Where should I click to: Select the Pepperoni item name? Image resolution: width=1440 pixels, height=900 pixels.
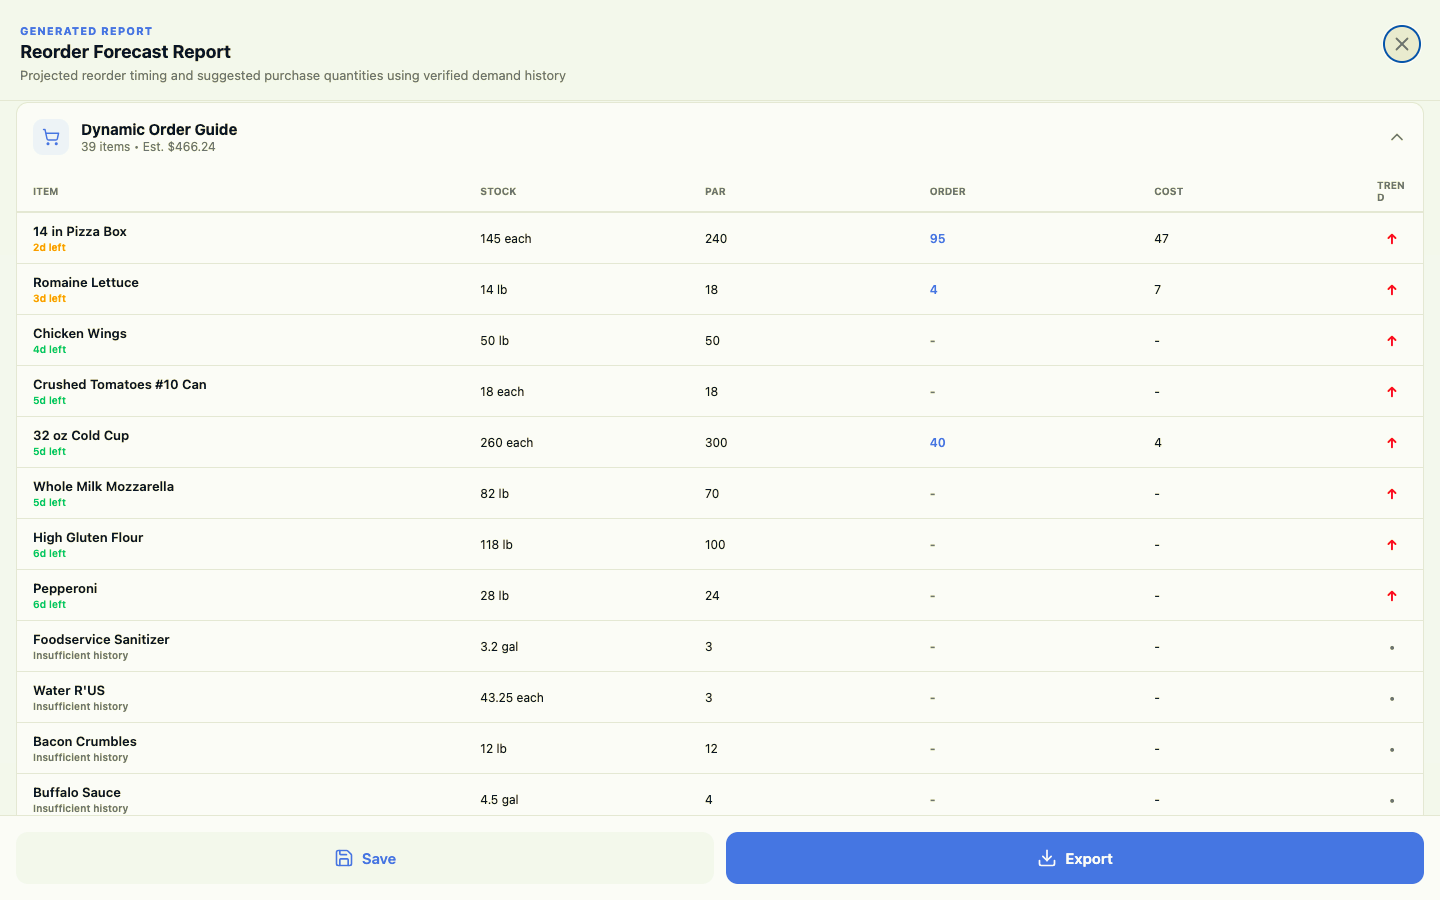[65, 588]
